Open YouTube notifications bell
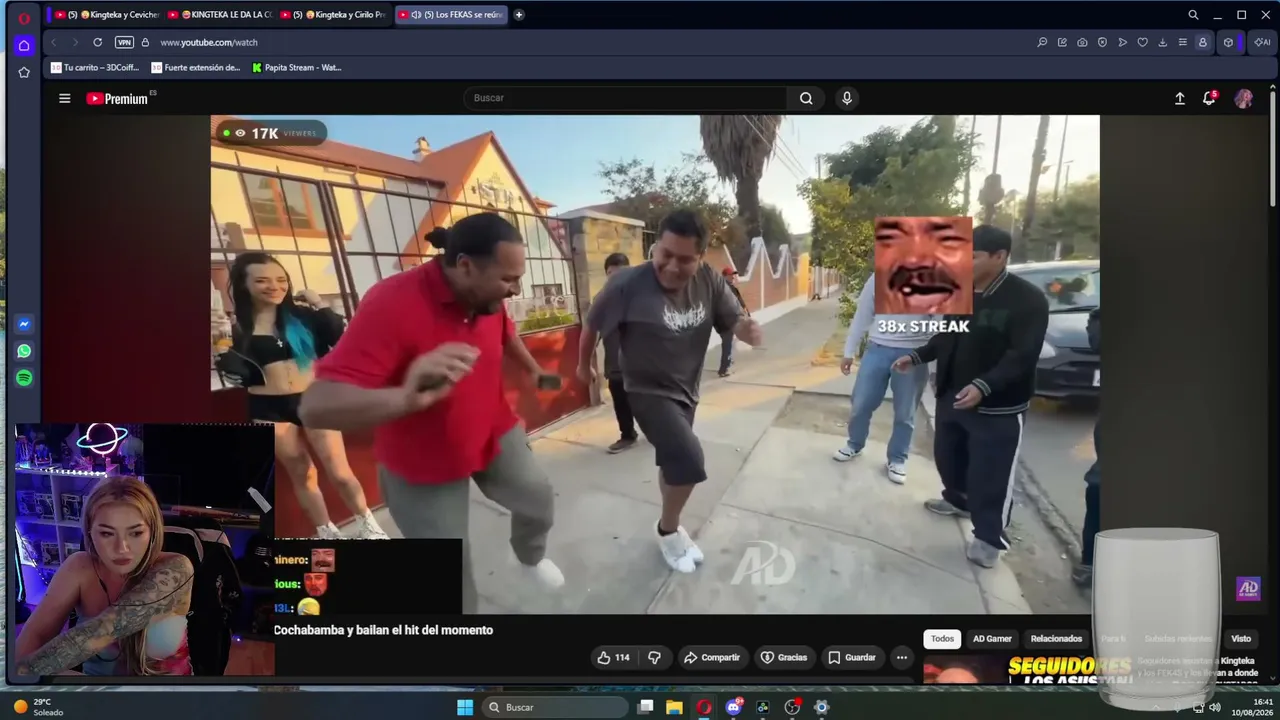This screenshot has height=720, width=1280. pyautogui.click(x=1210, y=98)
